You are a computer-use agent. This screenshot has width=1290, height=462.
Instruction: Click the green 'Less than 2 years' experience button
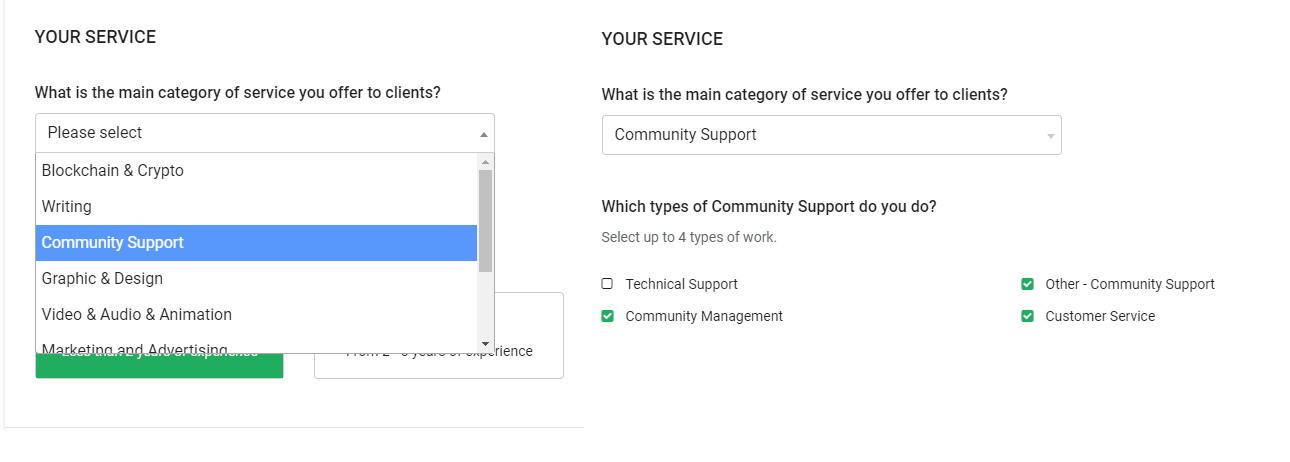tap(159, 366)
